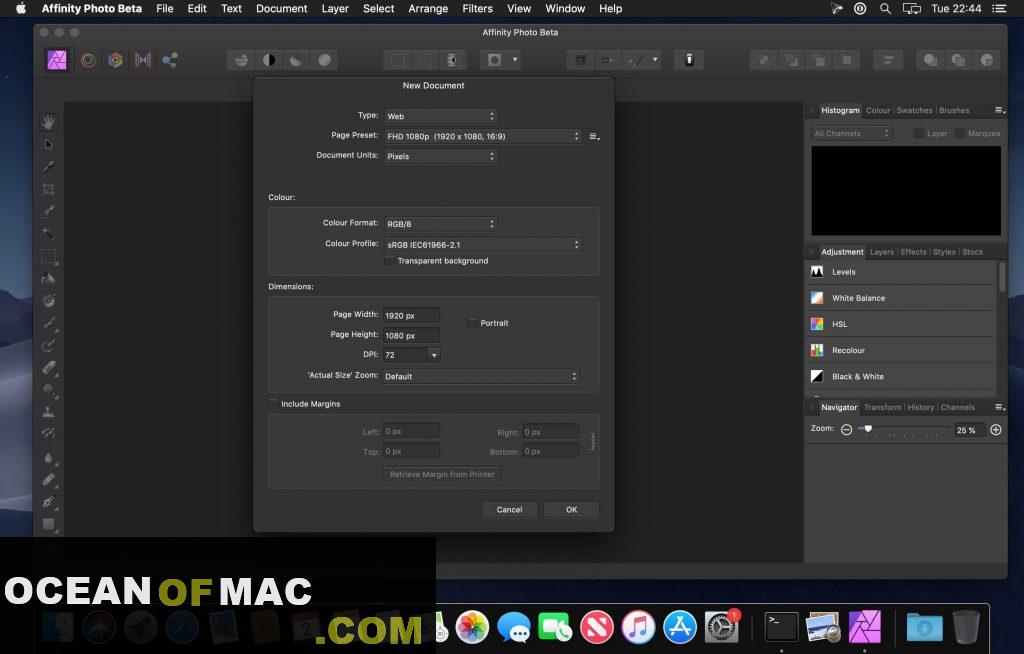Open the File menu
The height and width of the screenshot is (654, 1024).
coord(165,8)
